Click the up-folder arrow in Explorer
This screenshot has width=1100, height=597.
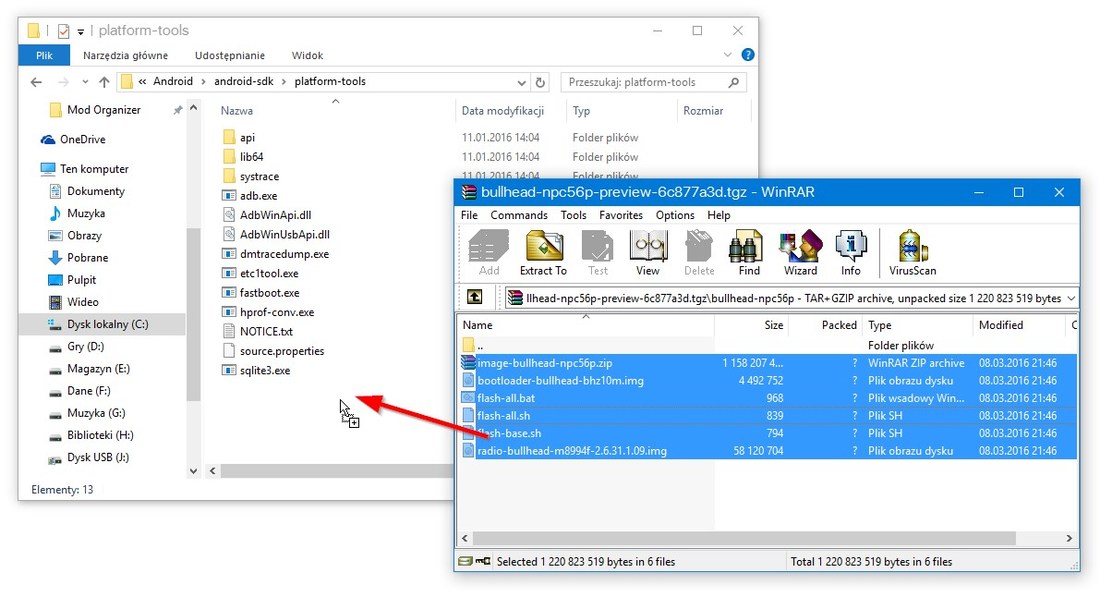(105, 82)
